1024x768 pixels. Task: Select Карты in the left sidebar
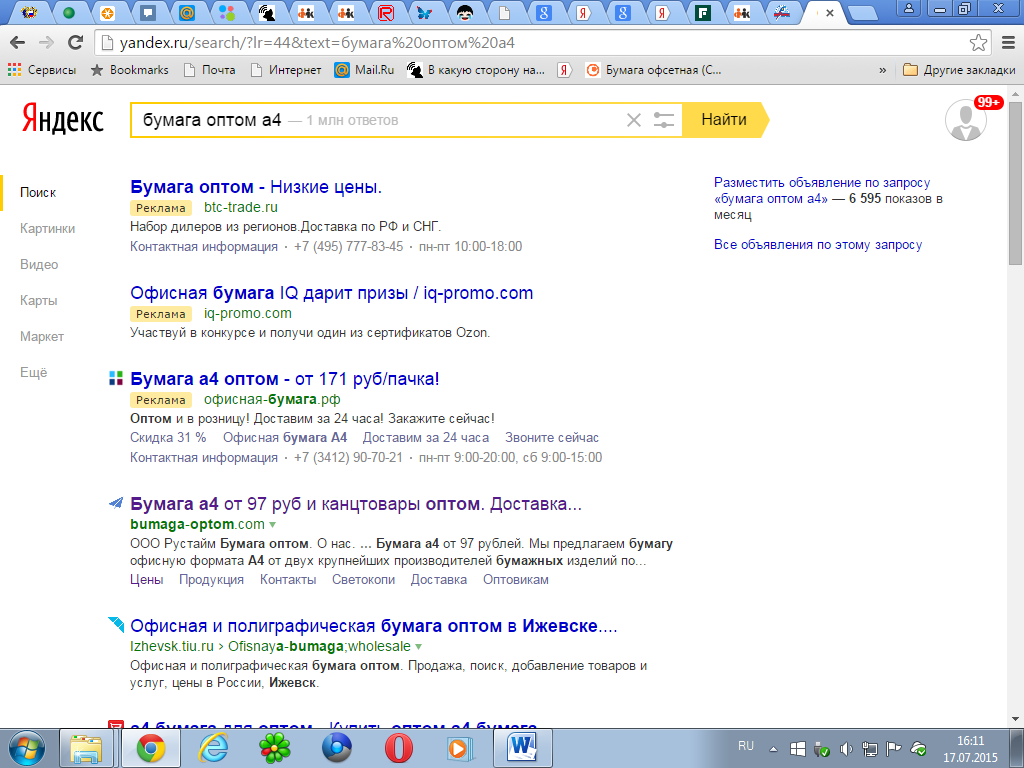[39, 300]
